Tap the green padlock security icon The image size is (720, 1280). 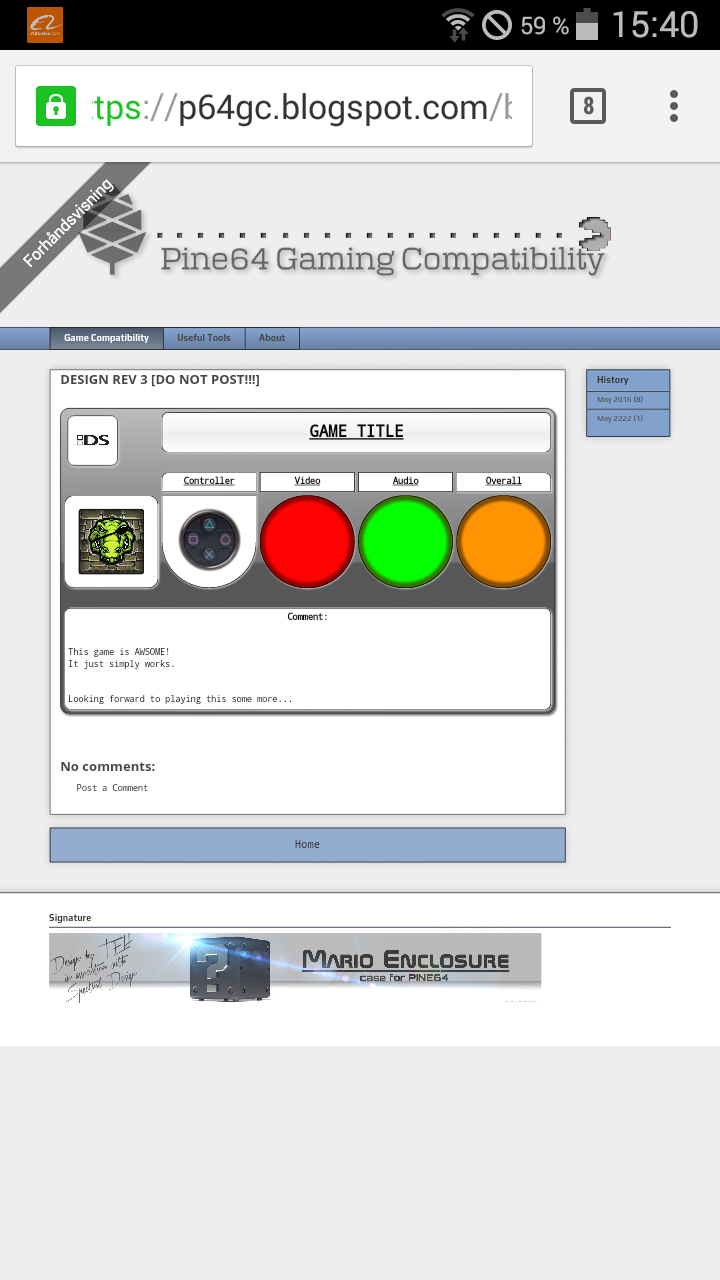click(56, 106)
